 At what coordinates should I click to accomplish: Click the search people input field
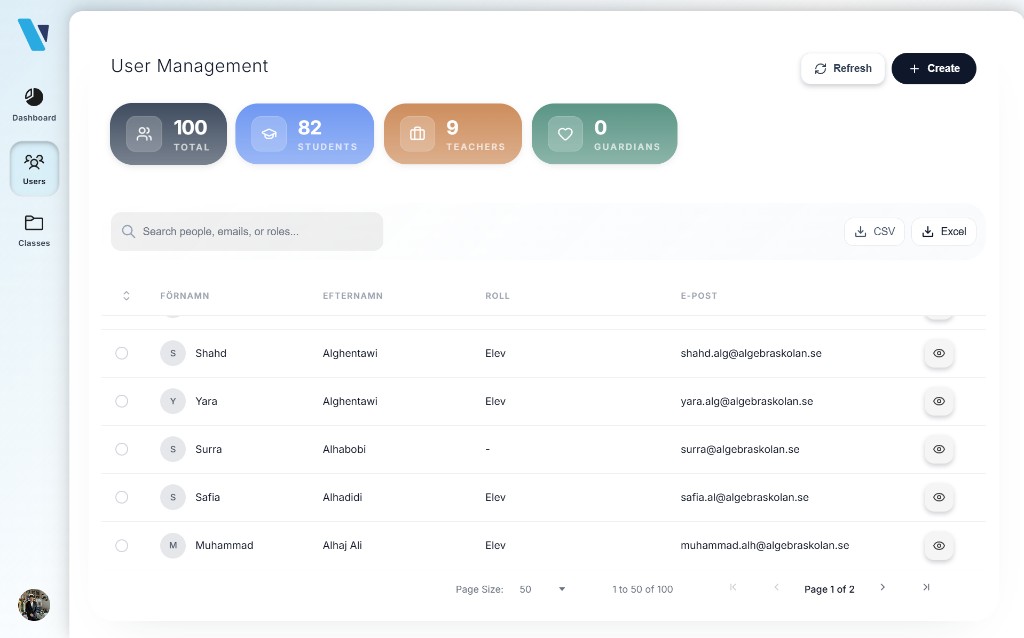click(246, 231)
